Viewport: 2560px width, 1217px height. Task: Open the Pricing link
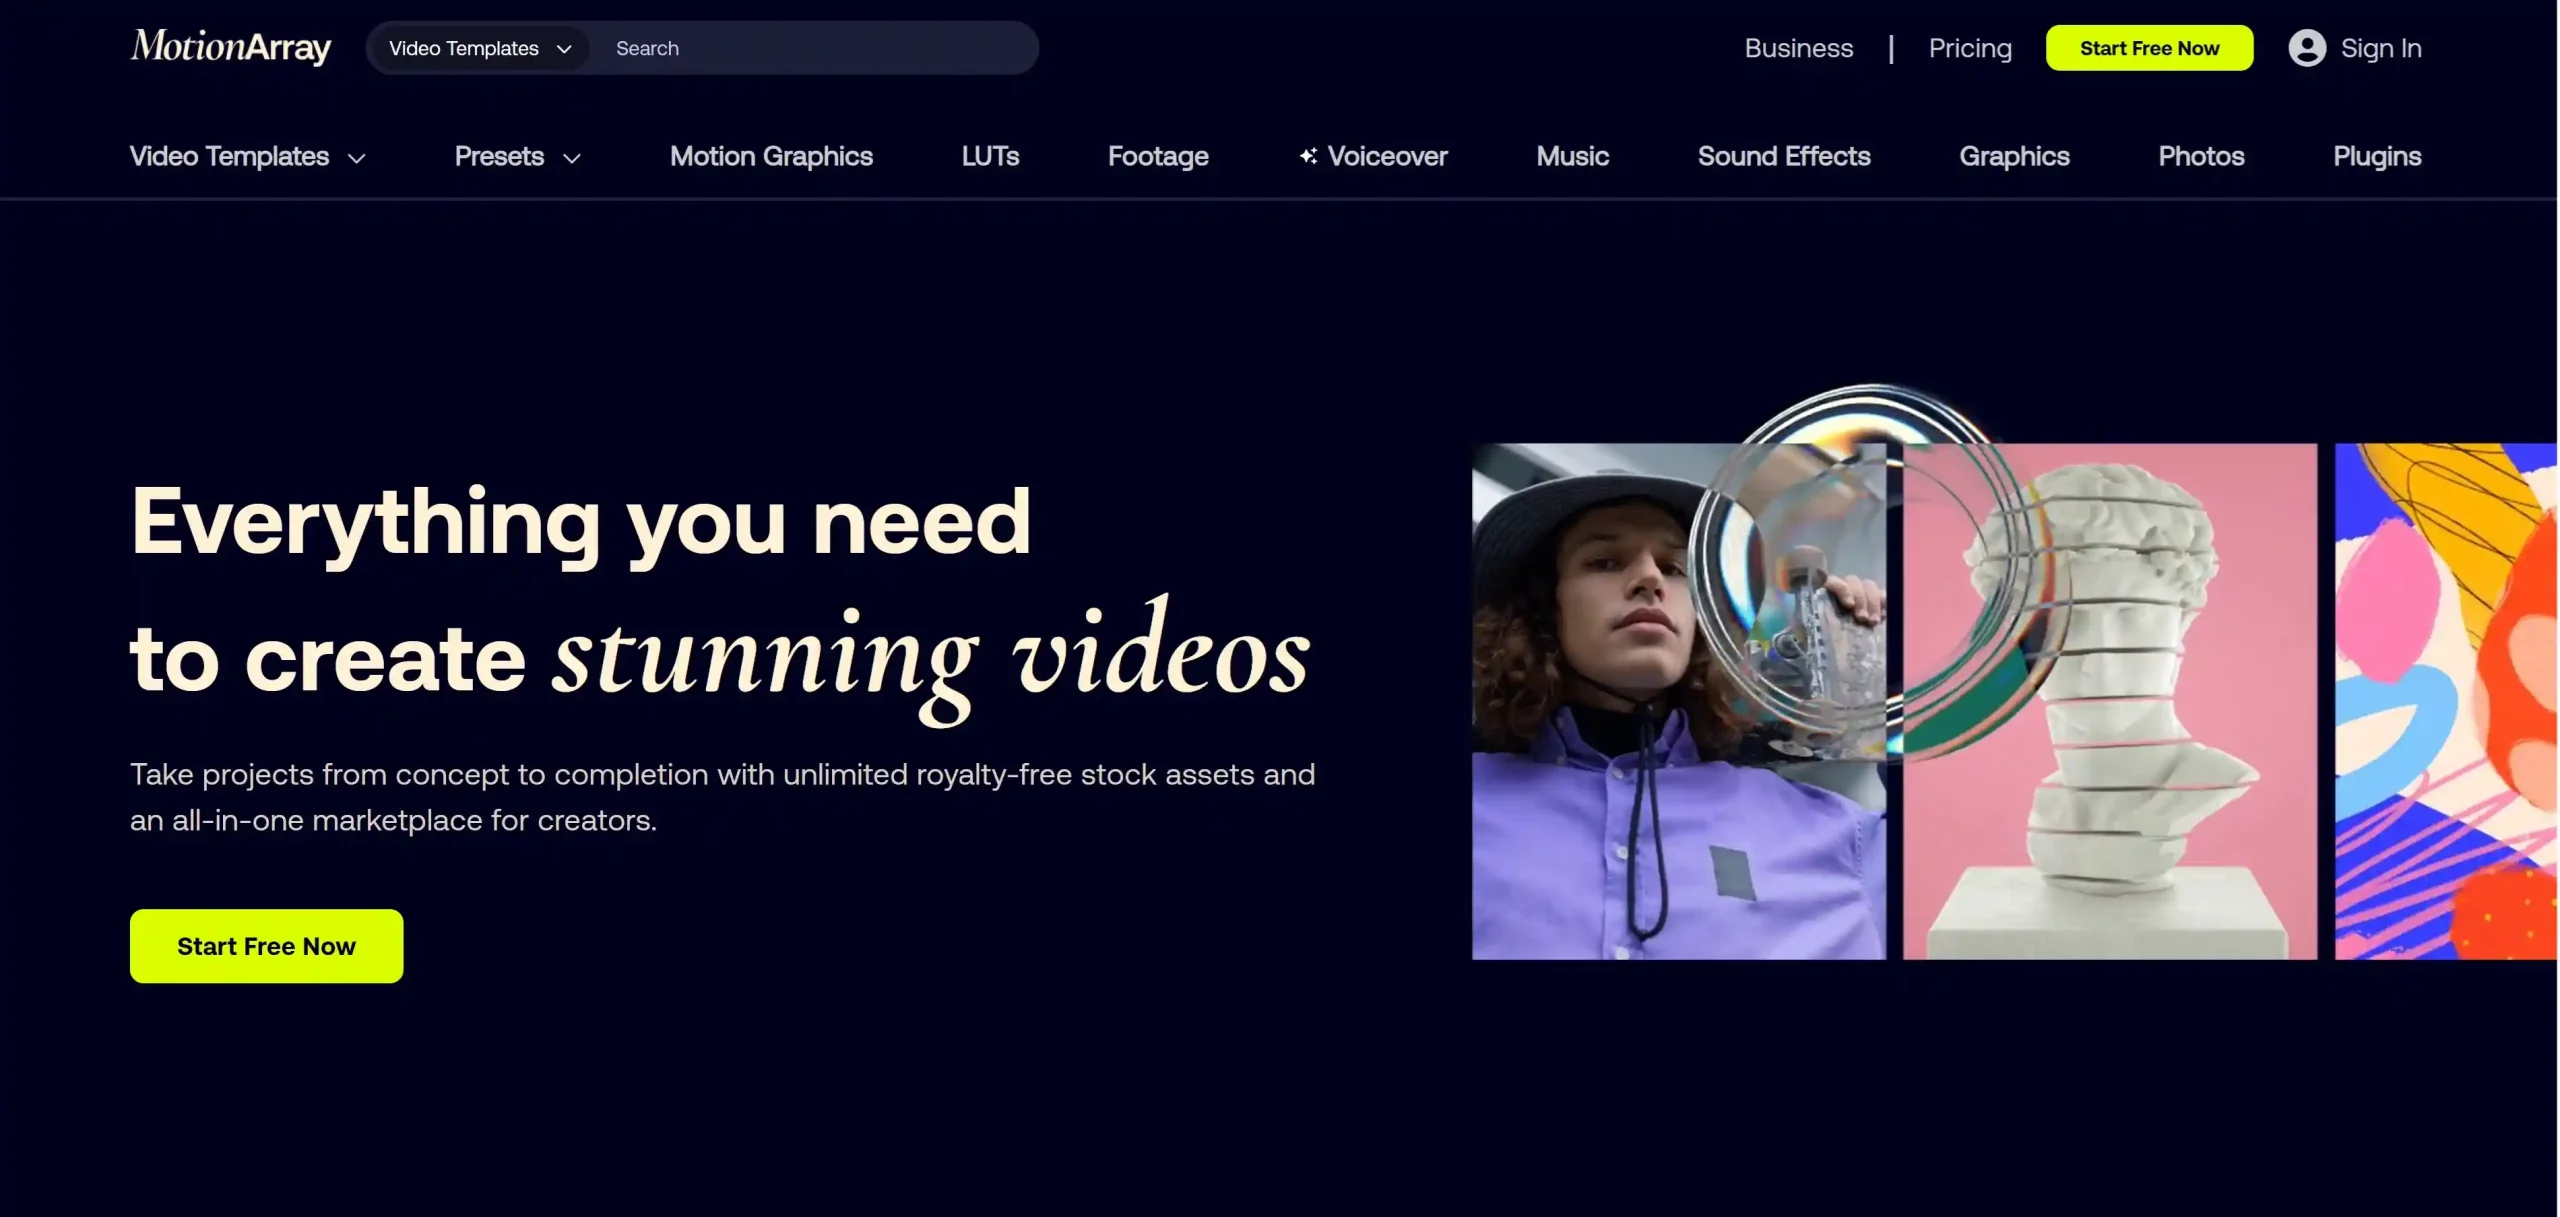(x=1969, y=48)
